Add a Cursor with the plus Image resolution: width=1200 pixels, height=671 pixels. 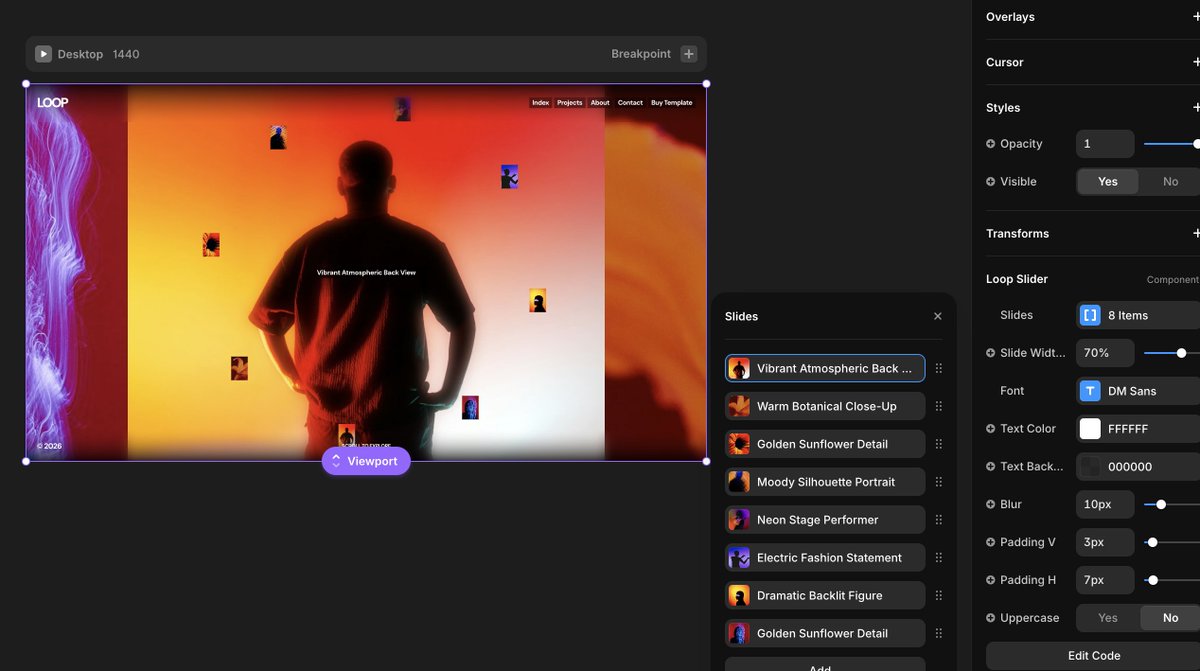tap(1196, 62)
